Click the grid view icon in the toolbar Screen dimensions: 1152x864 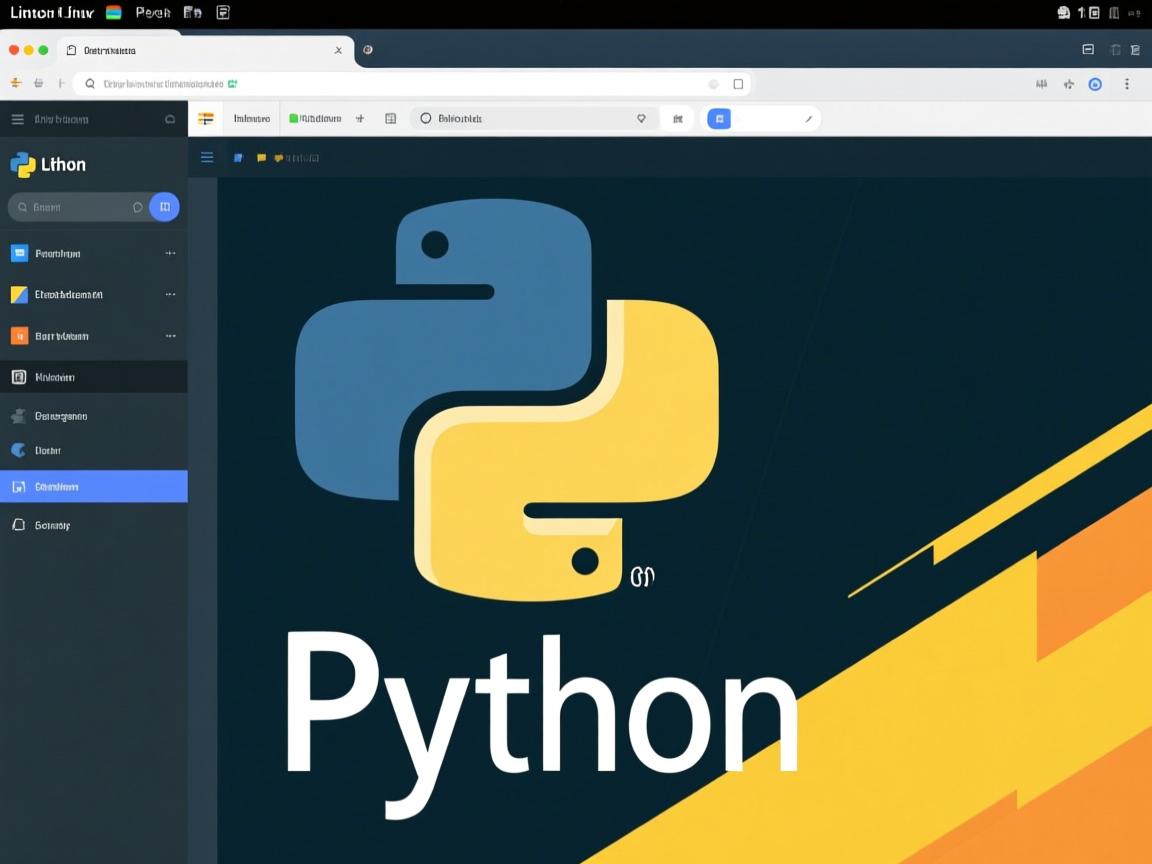[389, 118]
